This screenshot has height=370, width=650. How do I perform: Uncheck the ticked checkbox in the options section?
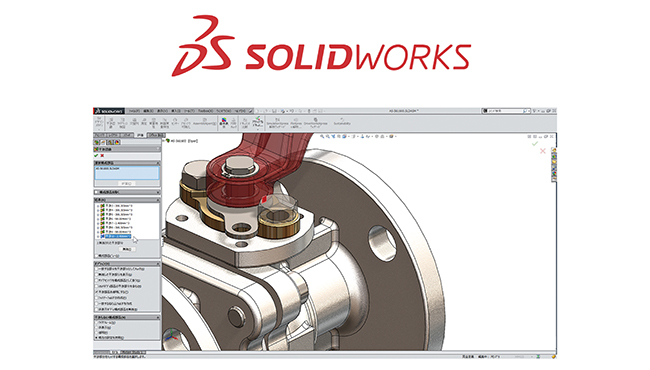97,292
